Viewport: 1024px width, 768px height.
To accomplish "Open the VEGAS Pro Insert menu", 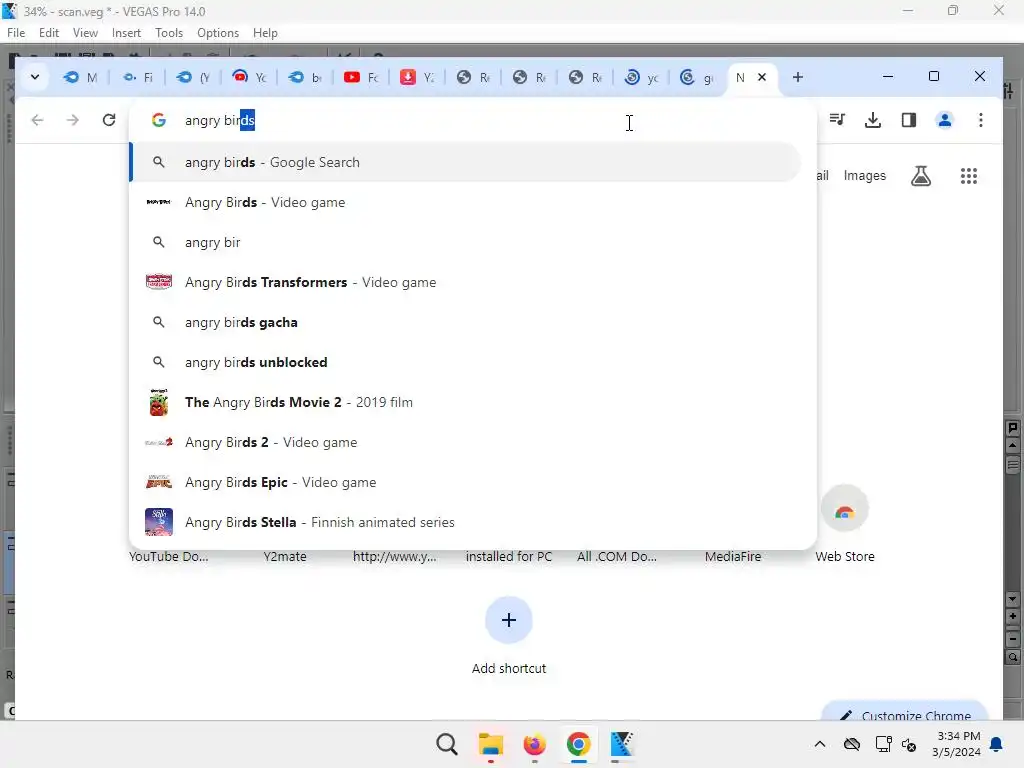I will pos(126,33).
